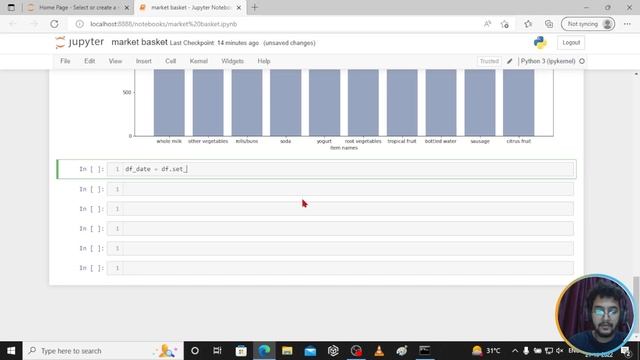The image size is (640, 360).
Task: Go back with the browser back arrow
Action: tap(13, 24)
